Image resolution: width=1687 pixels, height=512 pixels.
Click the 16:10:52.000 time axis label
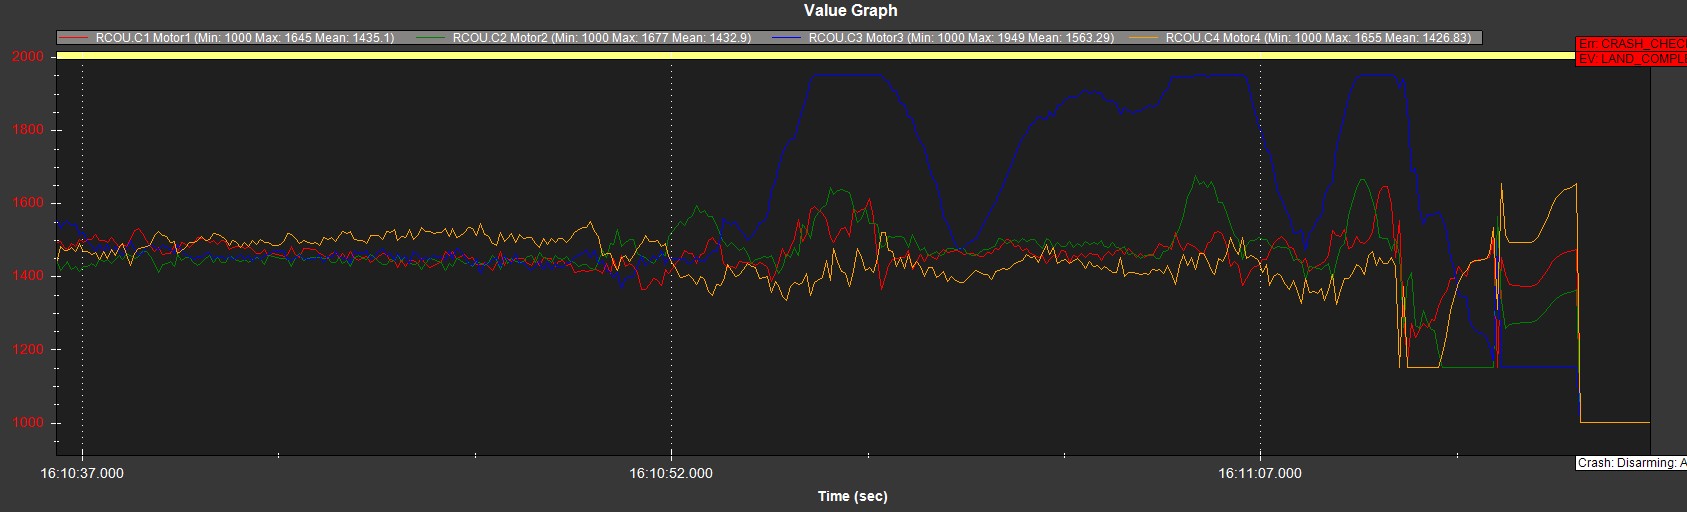(x=671, y=473)
